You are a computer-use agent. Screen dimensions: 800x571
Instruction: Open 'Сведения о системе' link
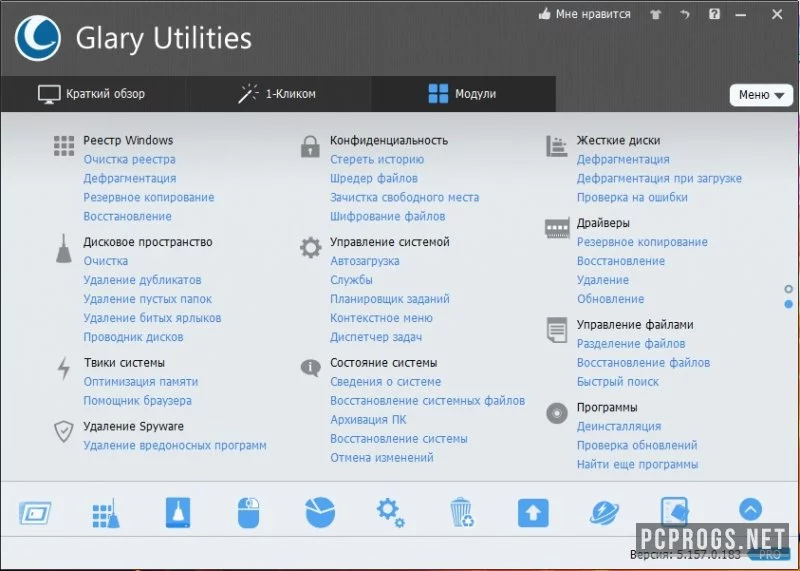386,382
